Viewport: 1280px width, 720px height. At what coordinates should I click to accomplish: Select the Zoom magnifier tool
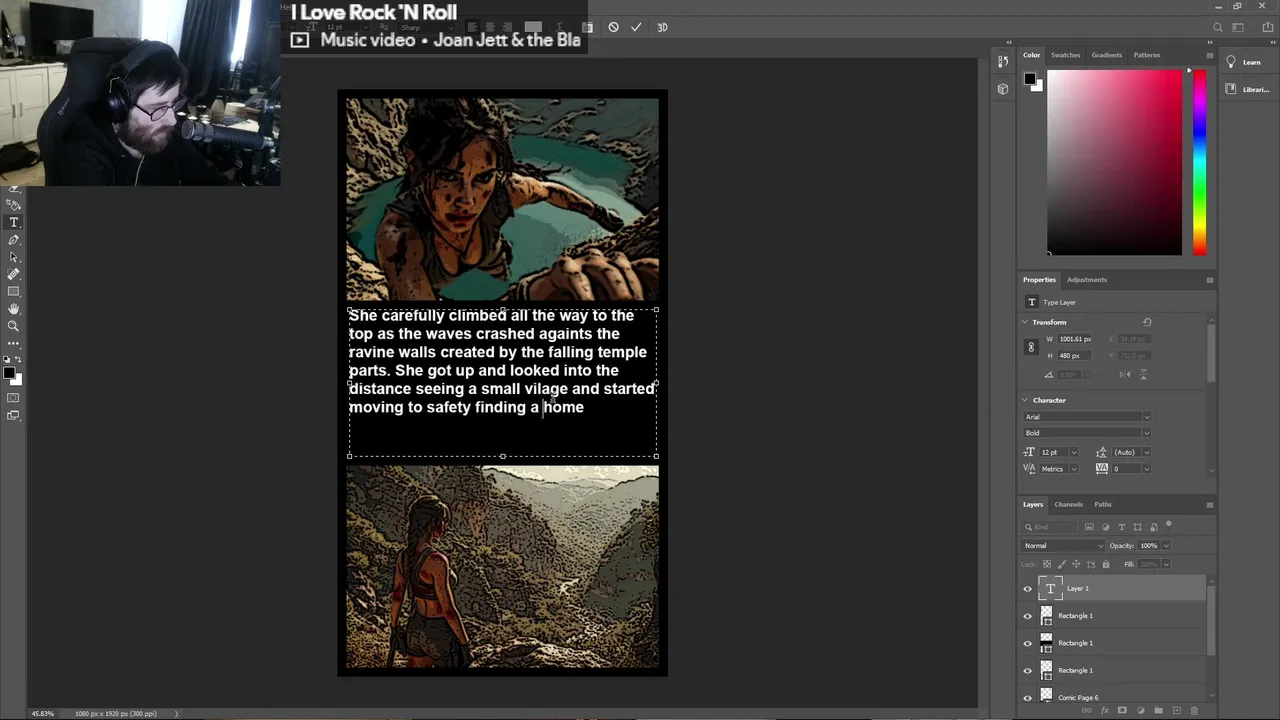(14, 325)
